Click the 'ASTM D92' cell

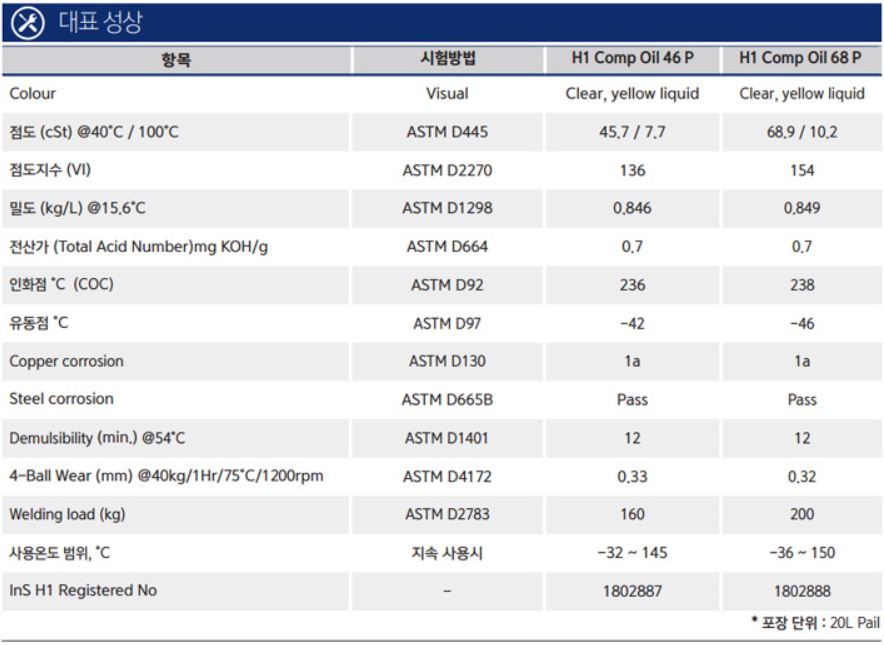coord(447,285)
